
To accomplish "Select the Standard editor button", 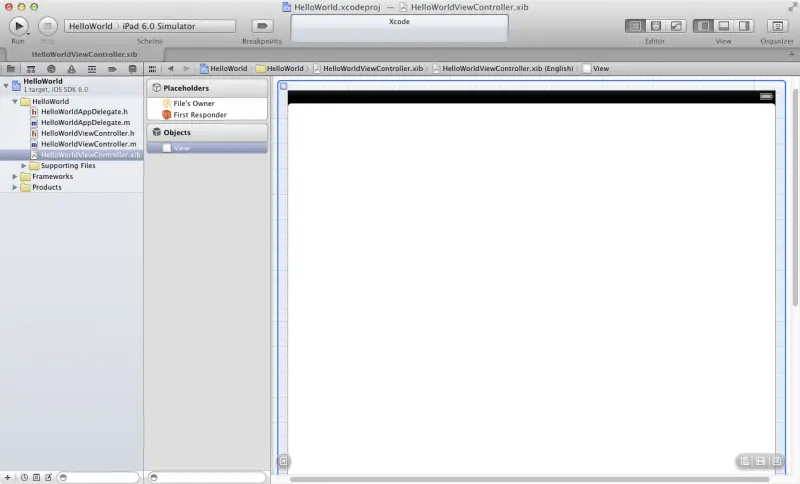I will pos(635,25).
